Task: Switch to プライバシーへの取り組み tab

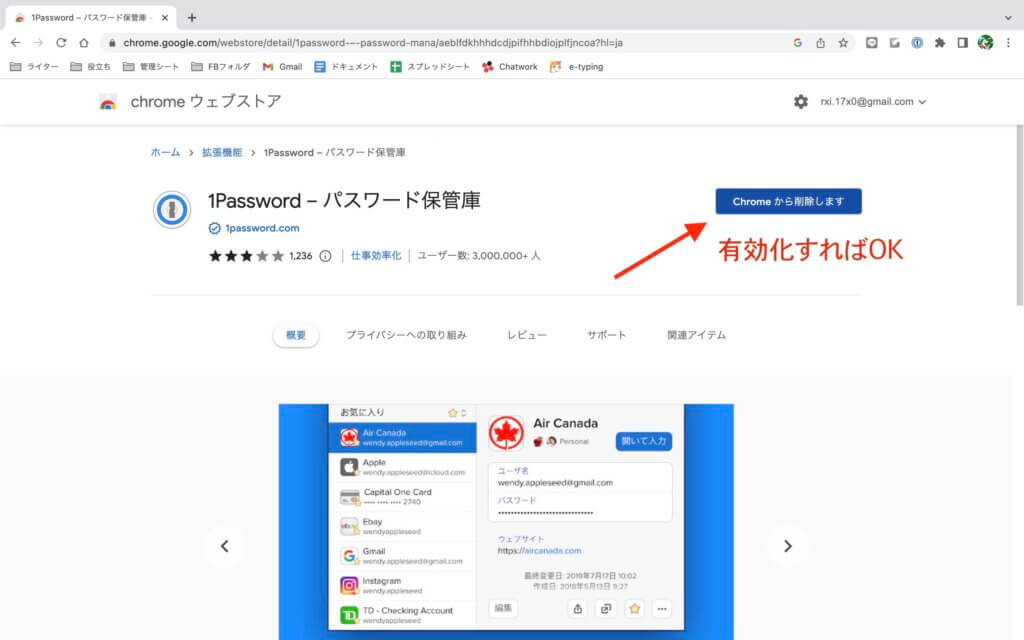Action: pos(406,335)
